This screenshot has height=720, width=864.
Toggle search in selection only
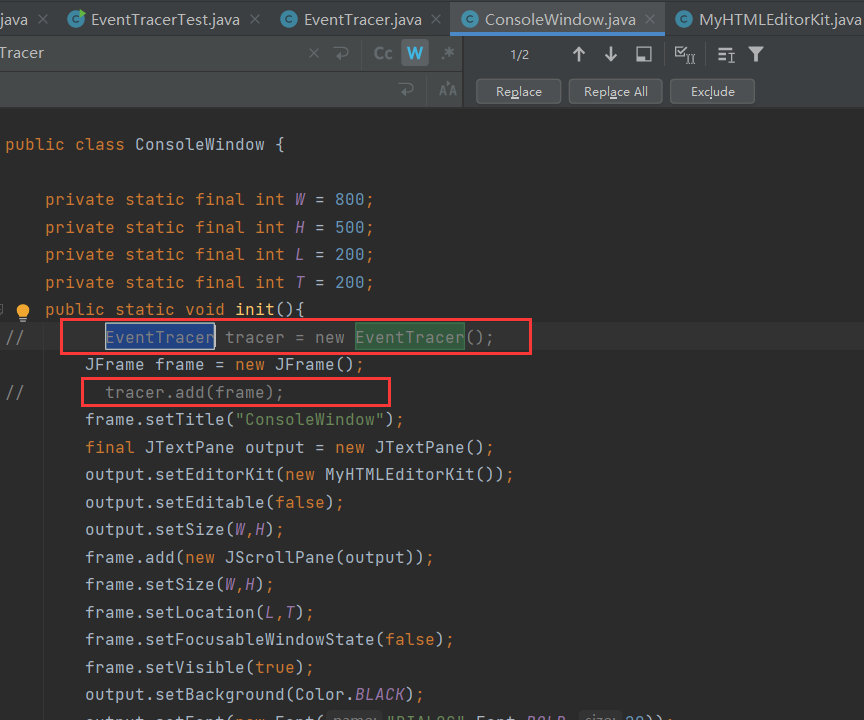pyautogui.click(x=644, y=54)
